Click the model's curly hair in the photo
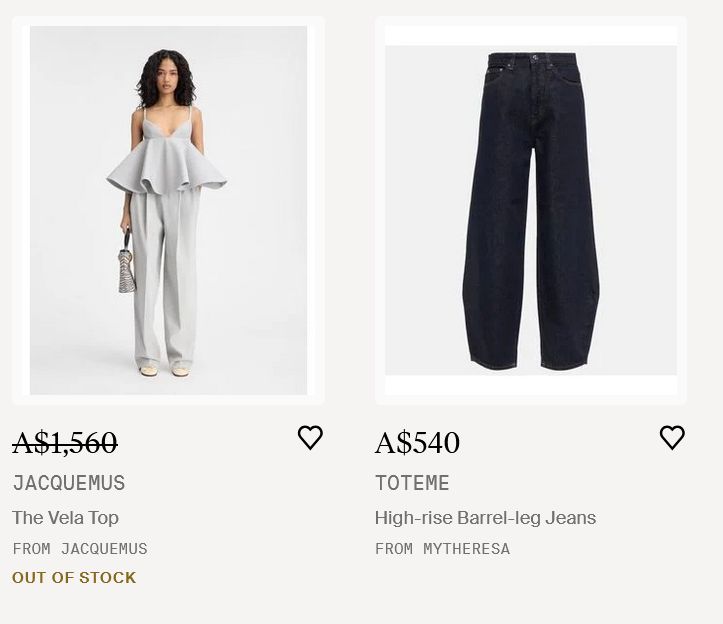The height and width of the screenshot is (624, 723). [x=166, y=76]
